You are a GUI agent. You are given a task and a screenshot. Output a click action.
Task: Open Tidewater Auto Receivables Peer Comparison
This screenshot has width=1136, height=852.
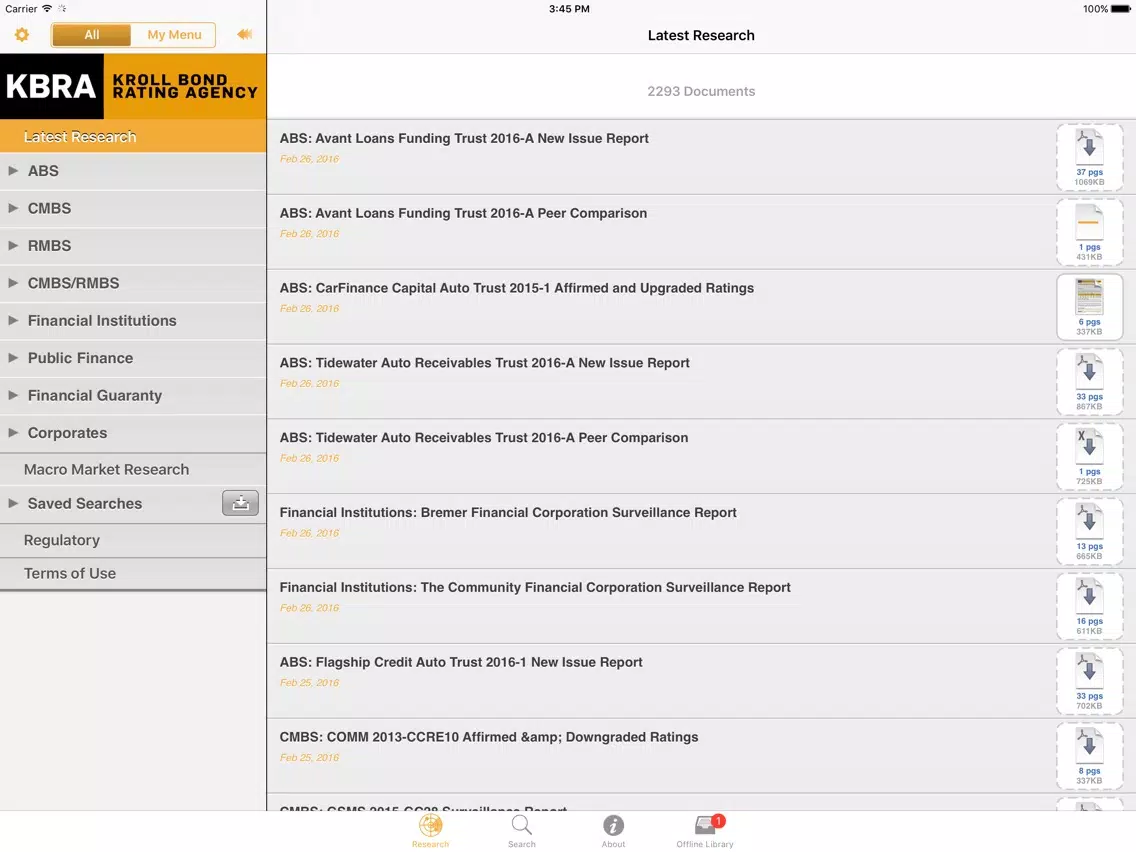pos(484,438)
